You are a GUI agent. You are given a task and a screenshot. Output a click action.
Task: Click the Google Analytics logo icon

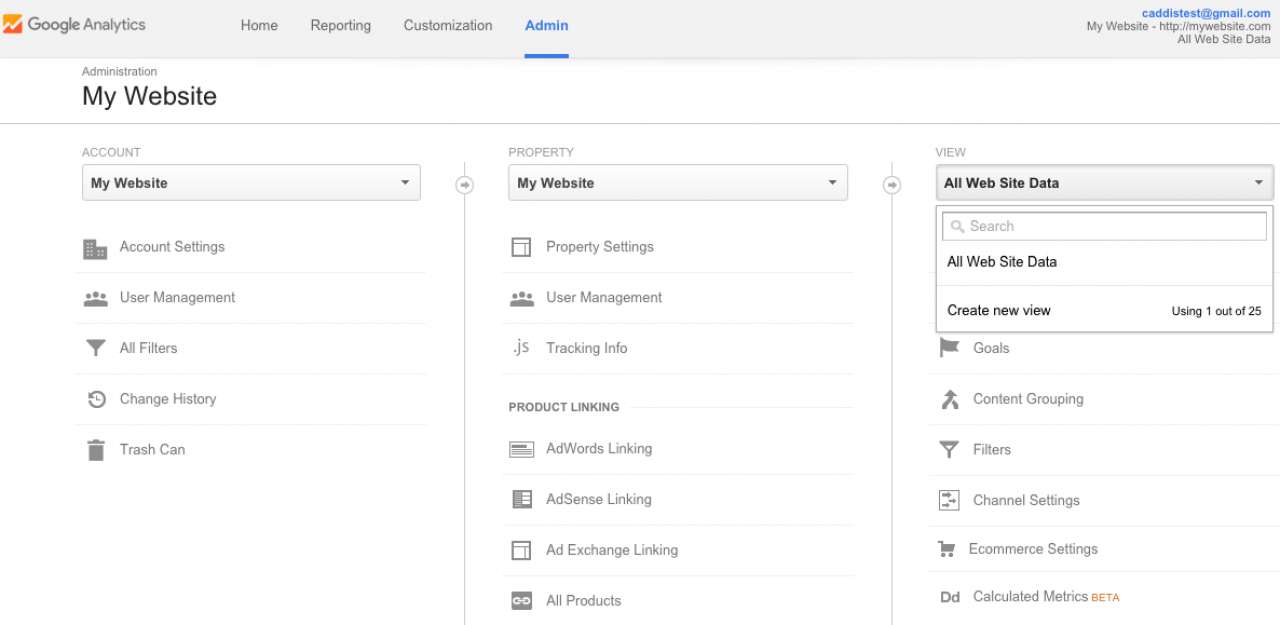(x=12, y=25)
